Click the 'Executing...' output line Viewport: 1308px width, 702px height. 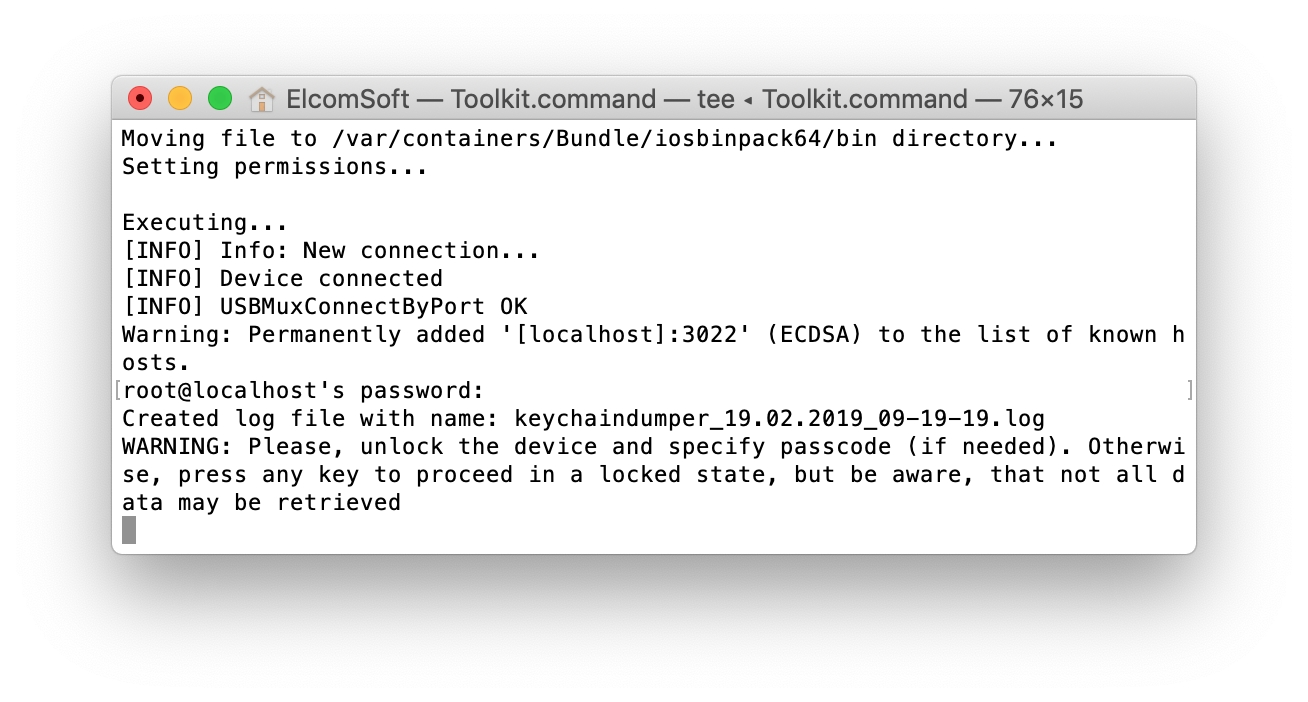click(205, 223)
